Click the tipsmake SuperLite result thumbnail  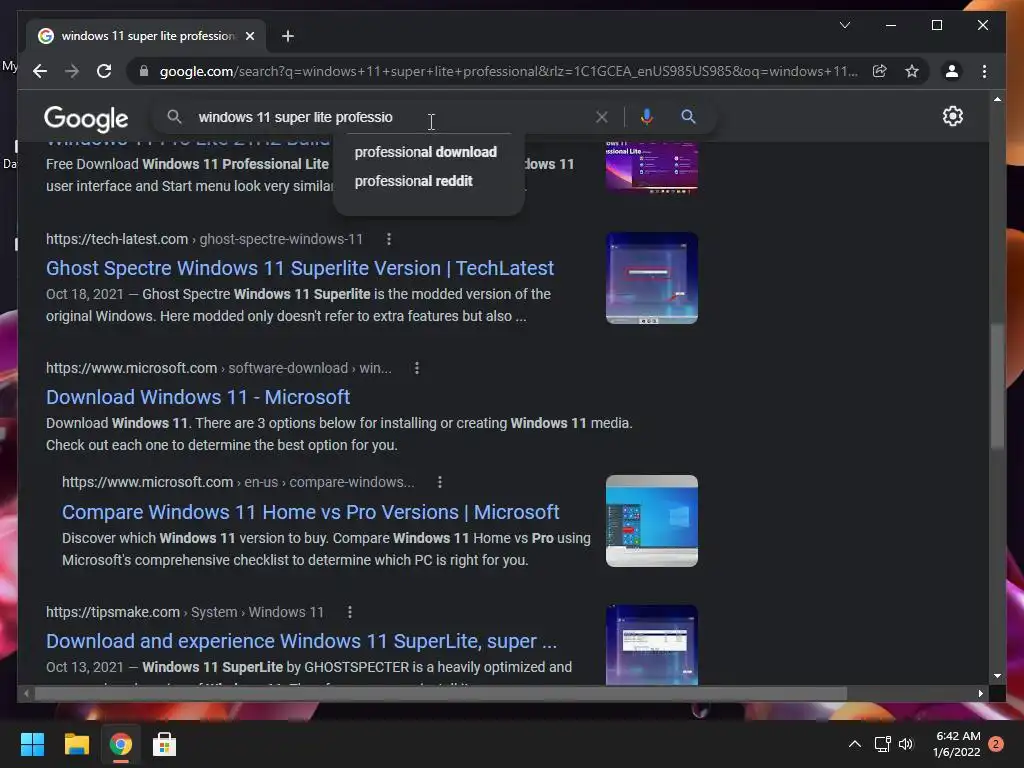click(x=652, y=645)
